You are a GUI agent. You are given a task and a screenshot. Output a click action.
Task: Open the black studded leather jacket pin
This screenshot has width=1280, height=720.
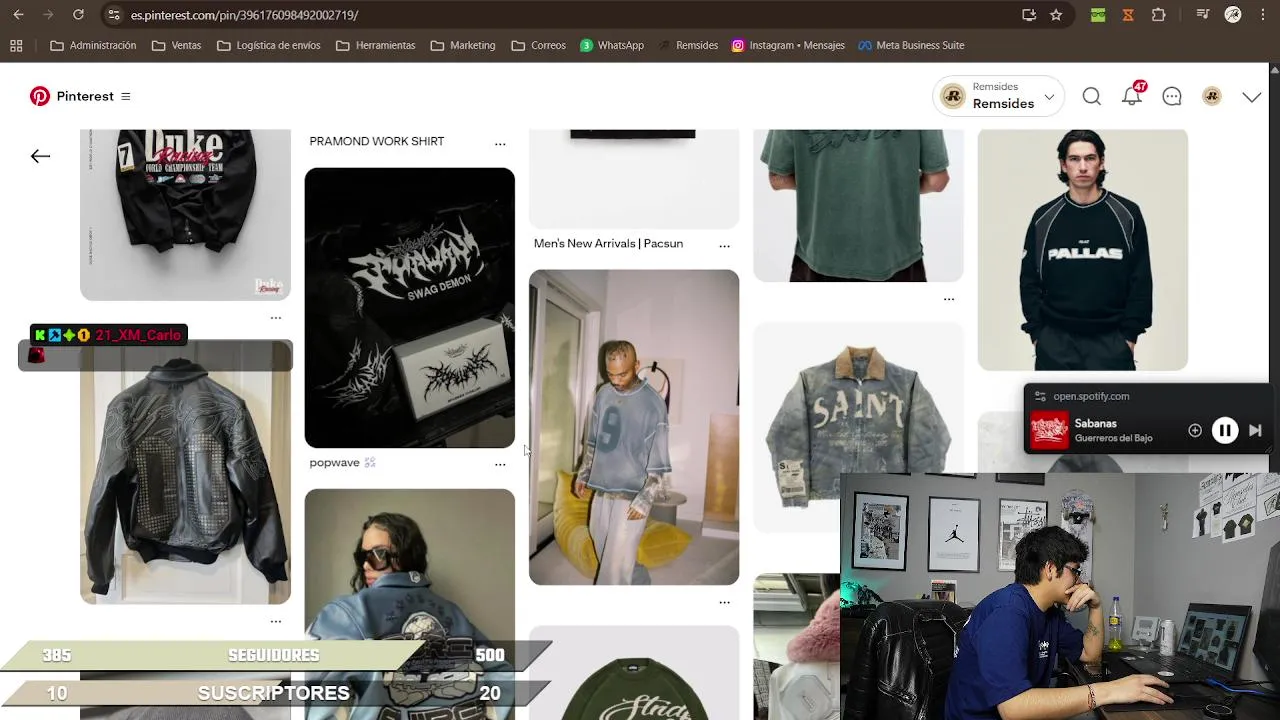[x=185, y=472]
